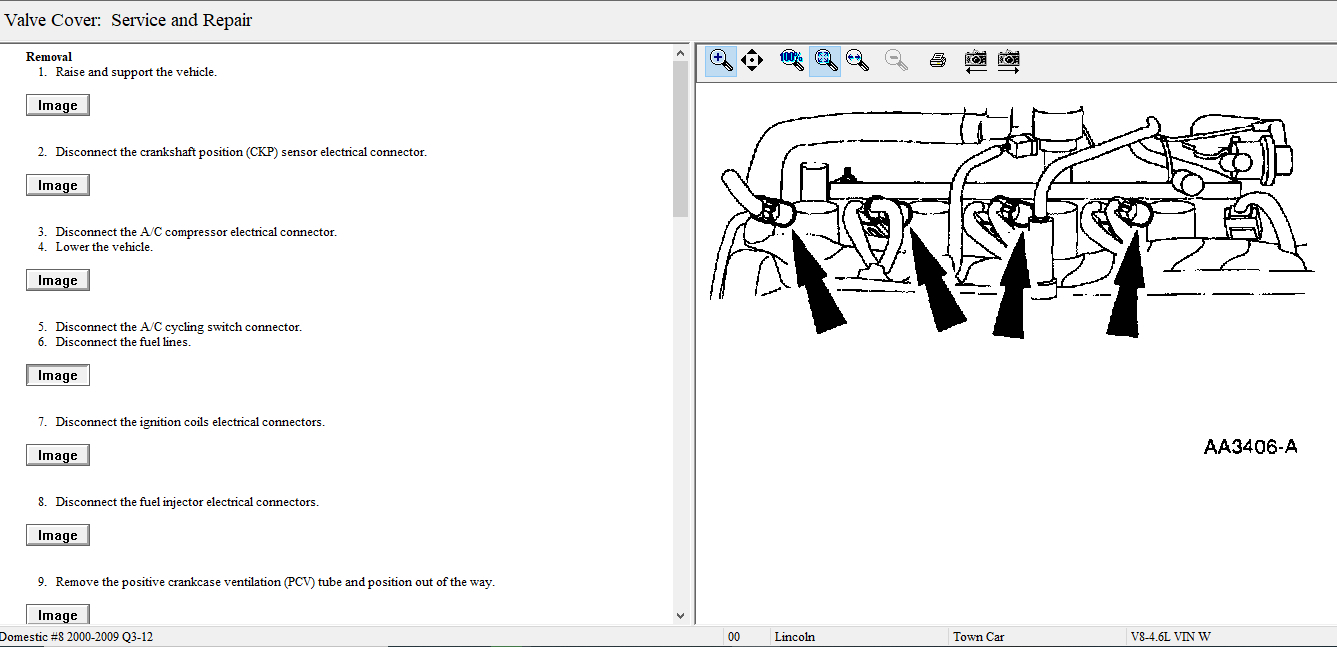1337x647 pixels.
Task: Click the zoom out magnifier icon
Action: (x=896, y=60)
